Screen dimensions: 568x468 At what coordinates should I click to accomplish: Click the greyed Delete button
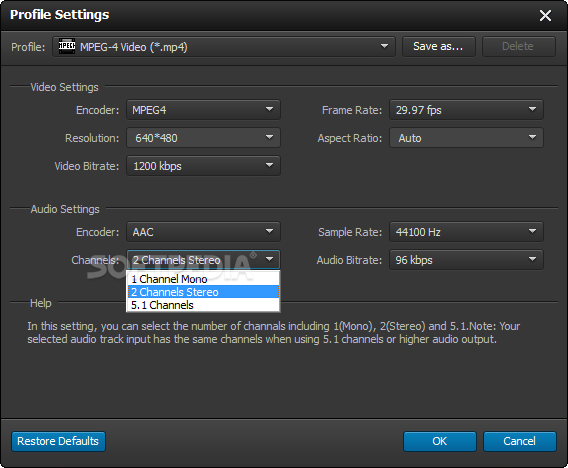tap(518, 46)
